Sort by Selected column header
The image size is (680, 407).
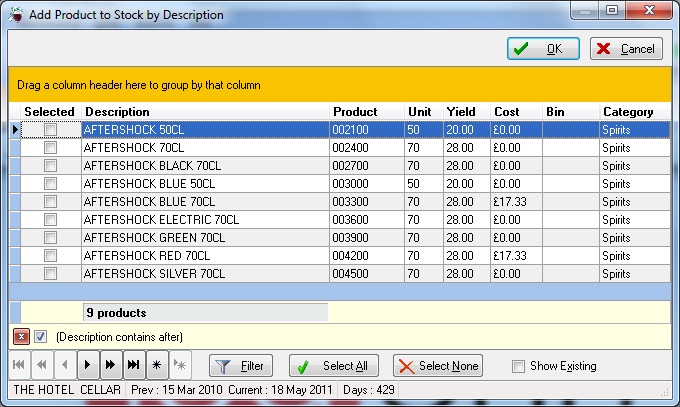click(x=51, y=112)
